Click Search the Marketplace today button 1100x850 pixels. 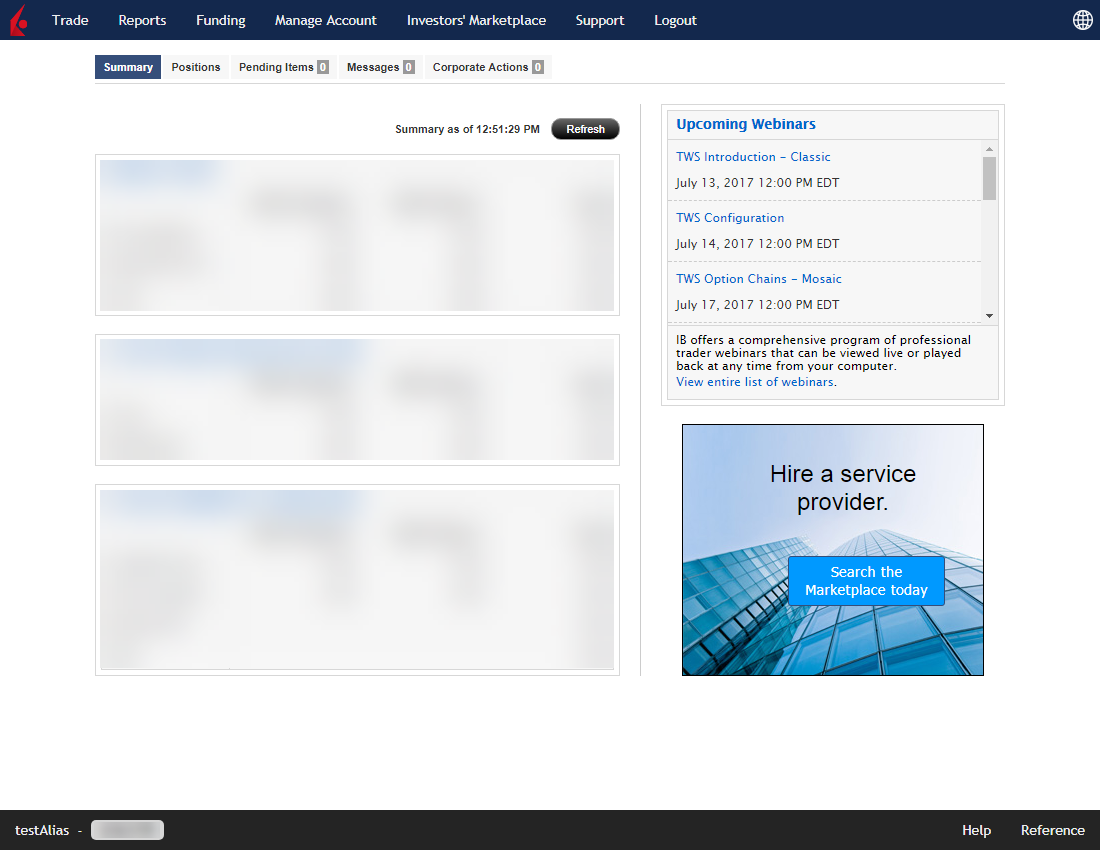coord(866,581)
